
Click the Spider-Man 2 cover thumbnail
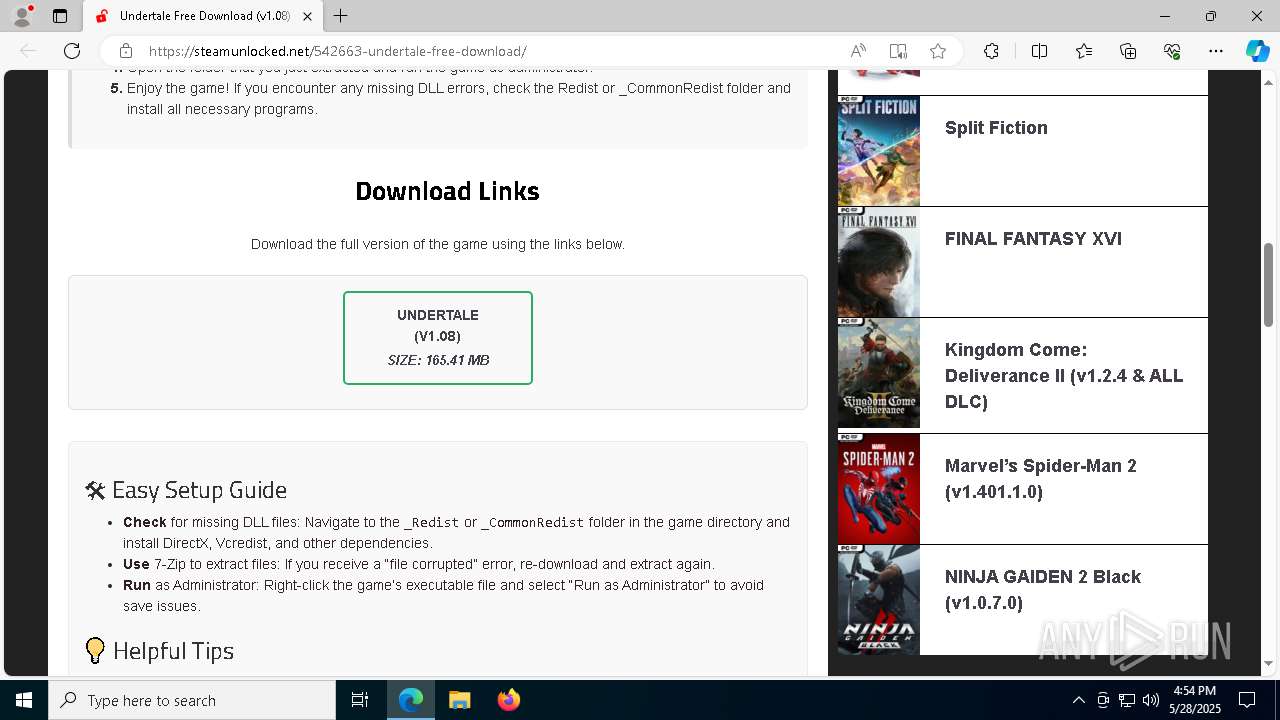(x=879, y=489)
